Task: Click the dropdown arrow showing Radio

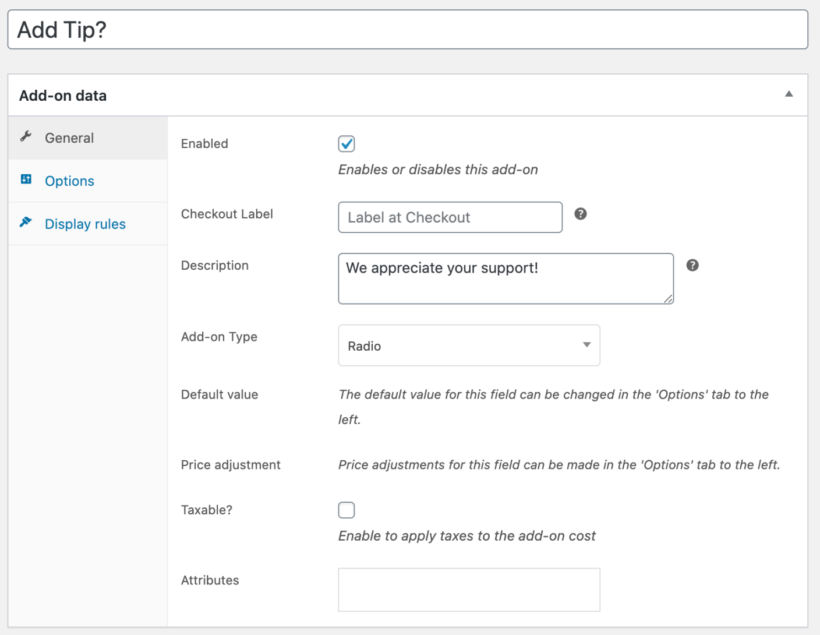Action: [x=586, y=344]
